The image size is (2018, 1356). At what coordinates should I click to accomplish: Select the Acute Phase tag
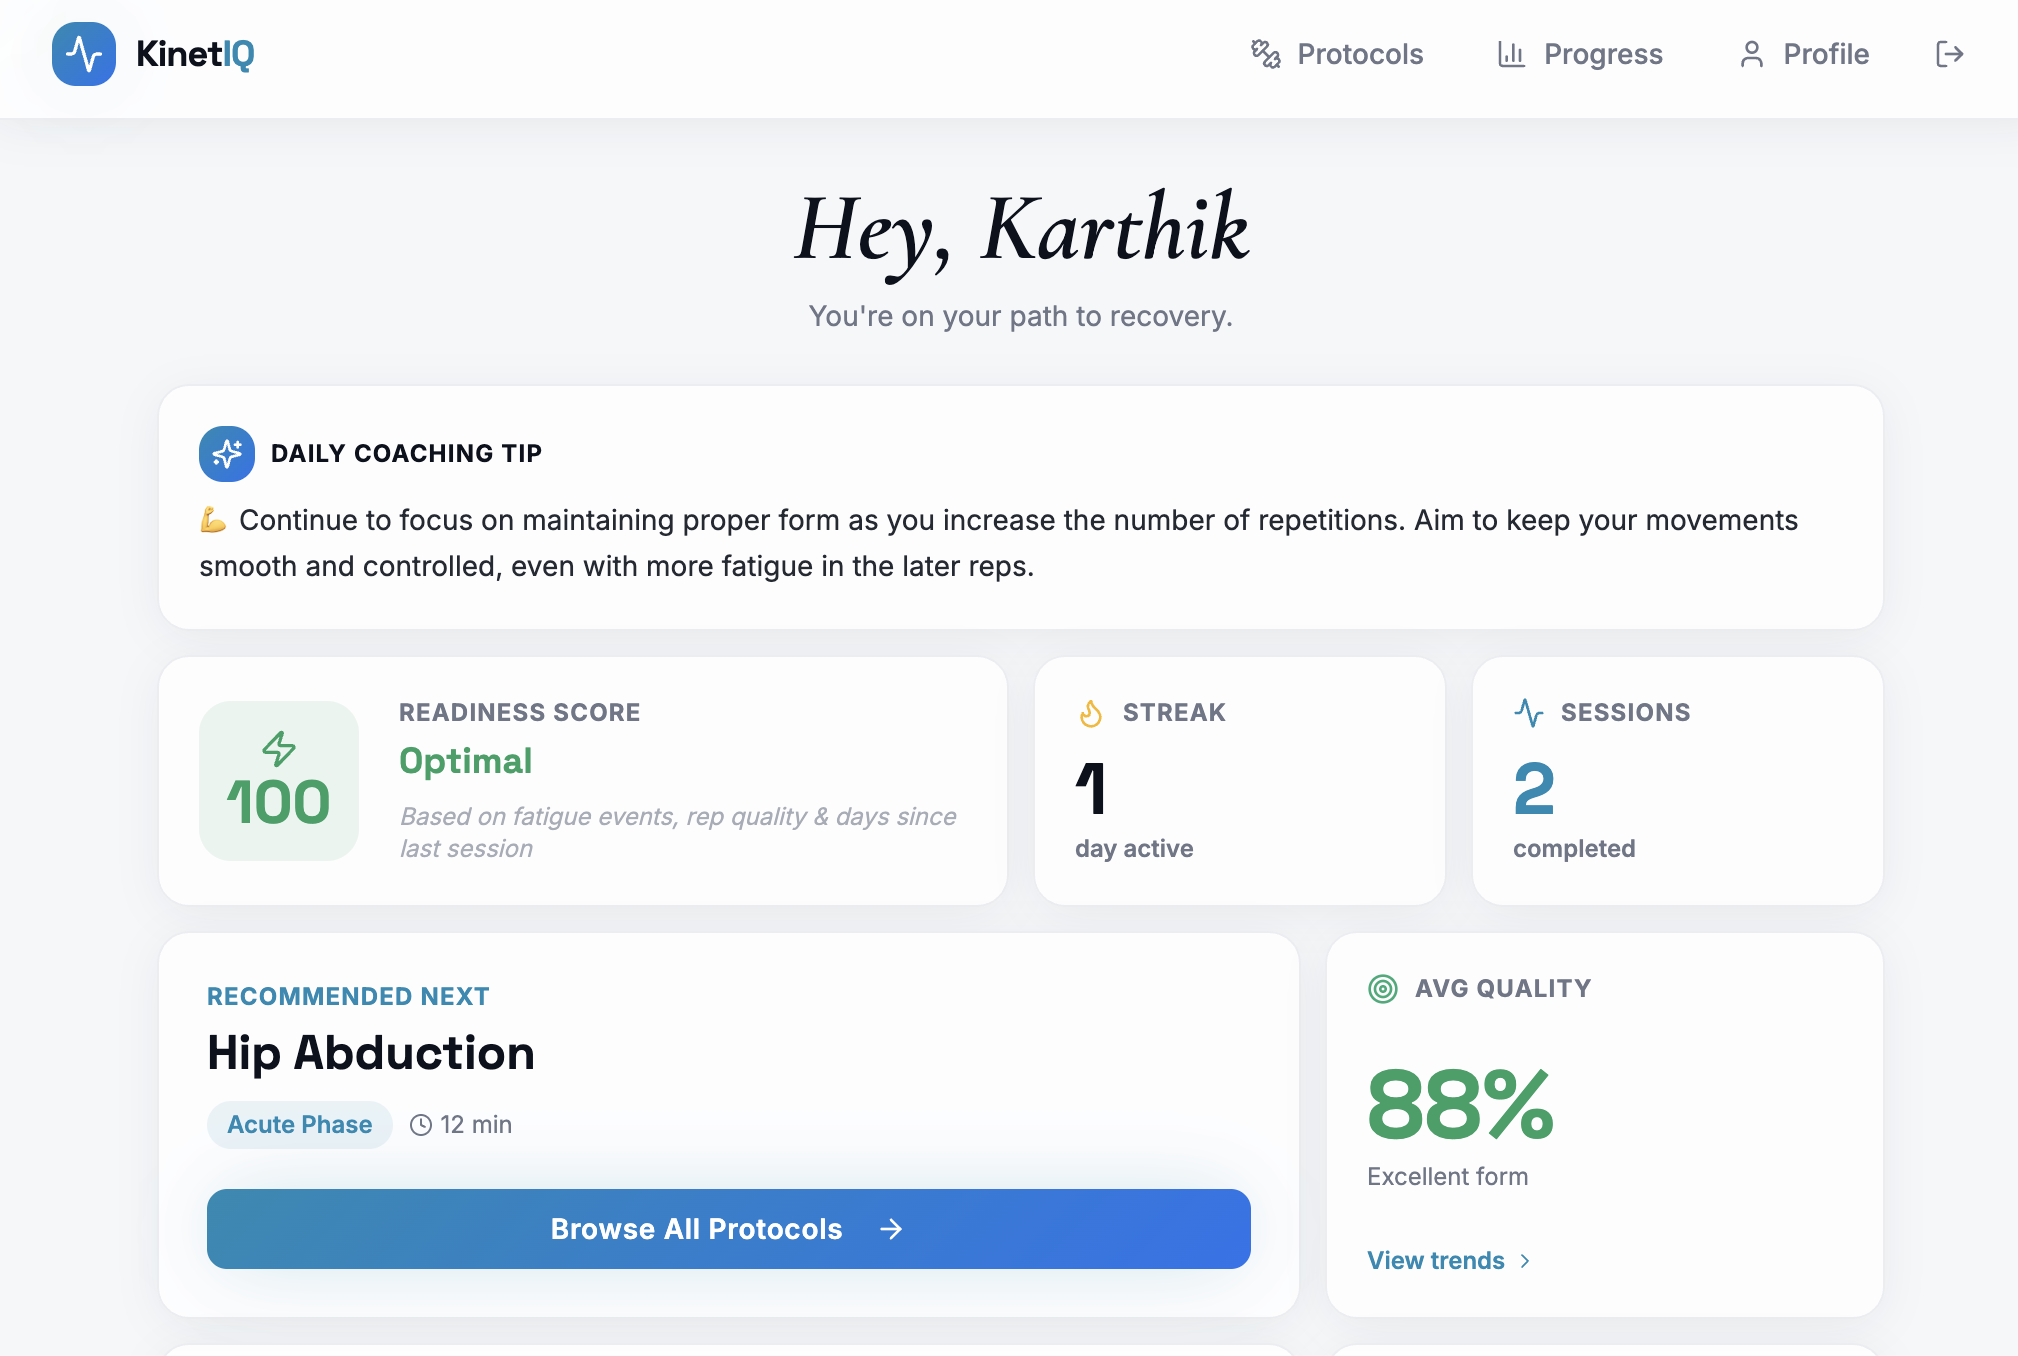coord(299,1125)
